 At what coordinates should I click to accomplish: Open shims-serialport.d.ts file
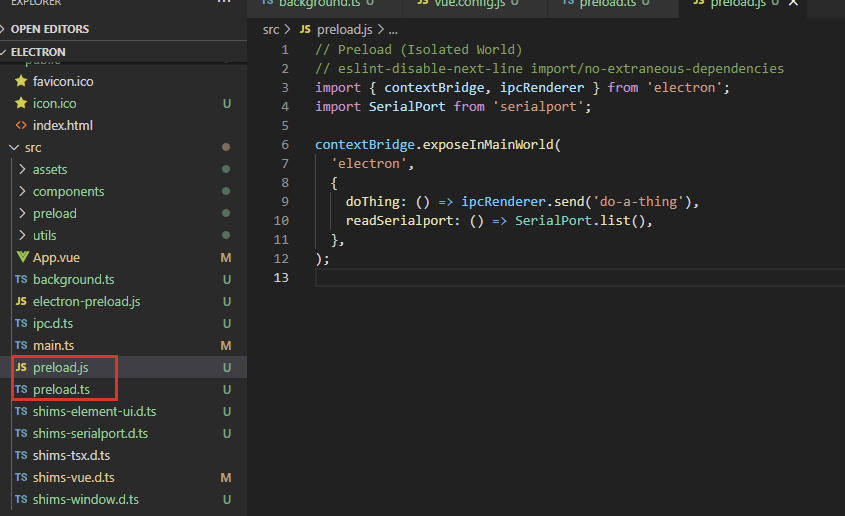coord(123,434)
